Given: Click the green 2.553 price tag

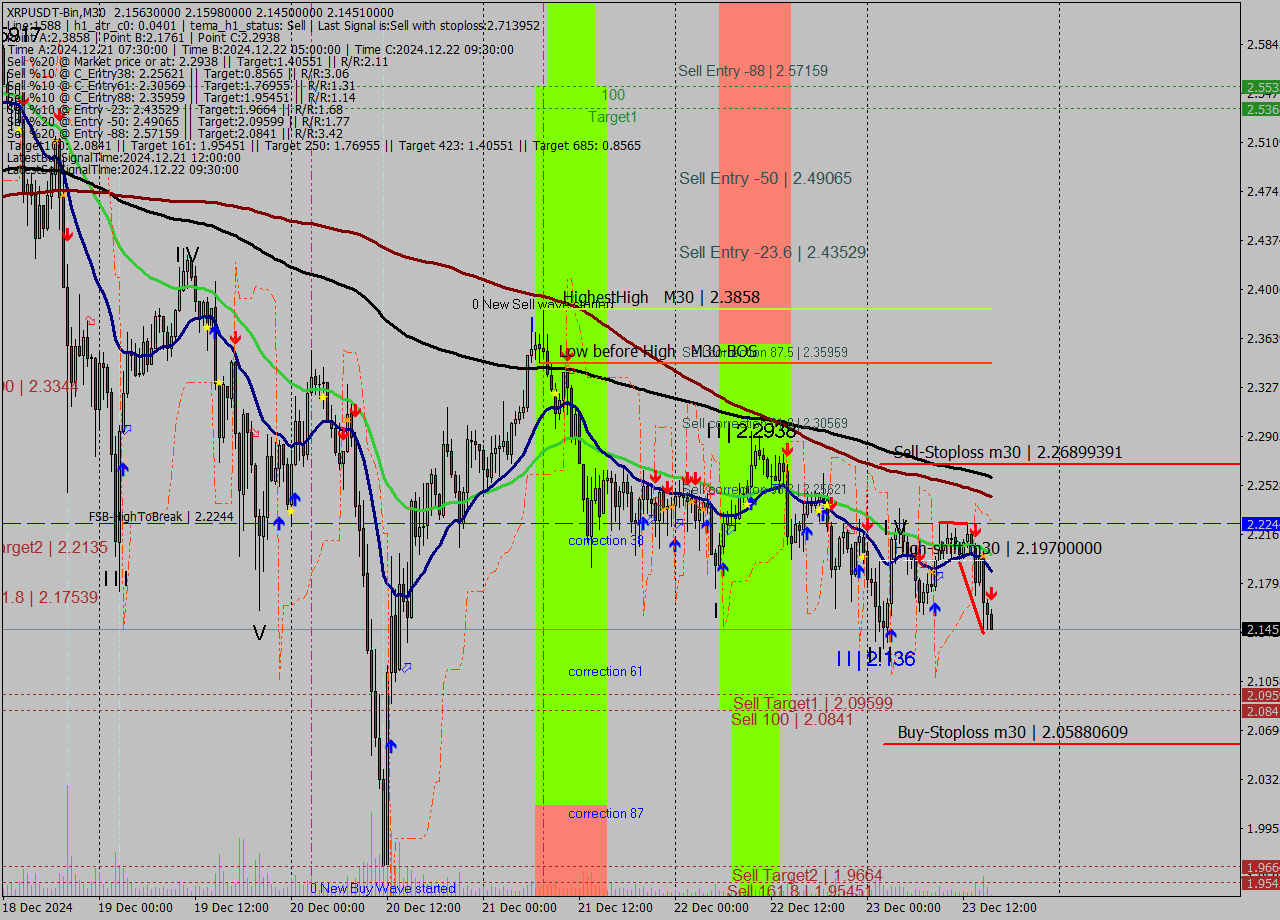Looking at the screenshot, I should click(1260, 88).
